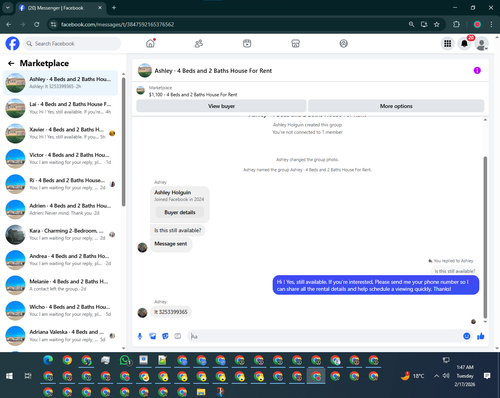Attach a file with the photo icon
This screenshot has width=500, height=398.
(x=153, y=336)
